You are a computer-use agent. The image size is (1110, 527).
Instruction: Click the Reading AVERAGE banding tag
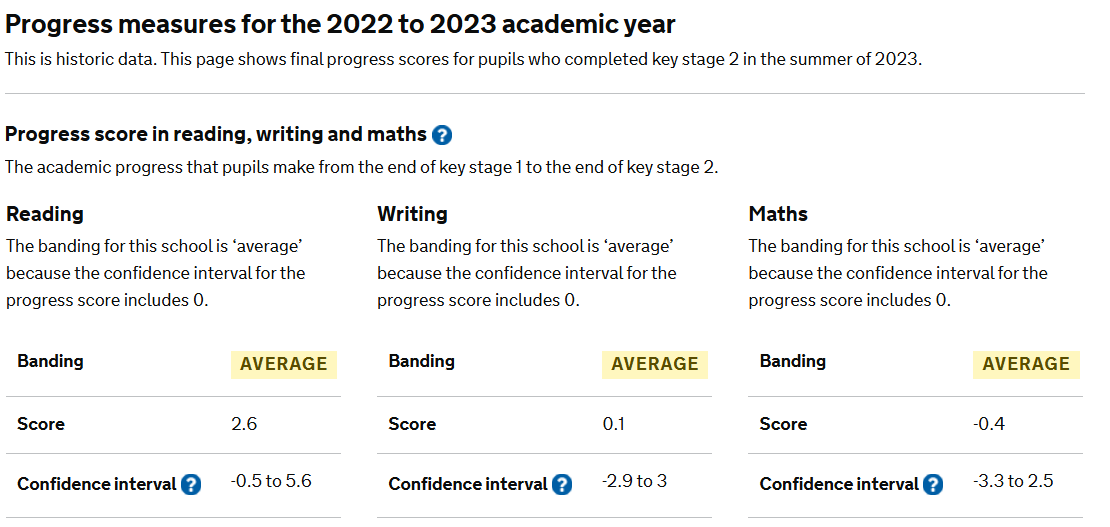[284, 365]
